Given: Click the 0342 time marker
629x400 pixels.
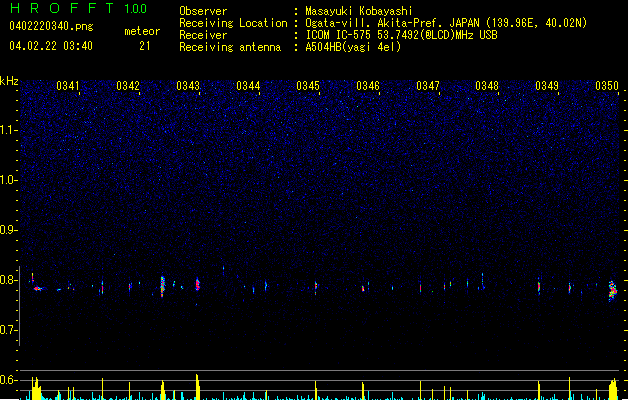Looking at the screenshot, I should coord(128,86).
